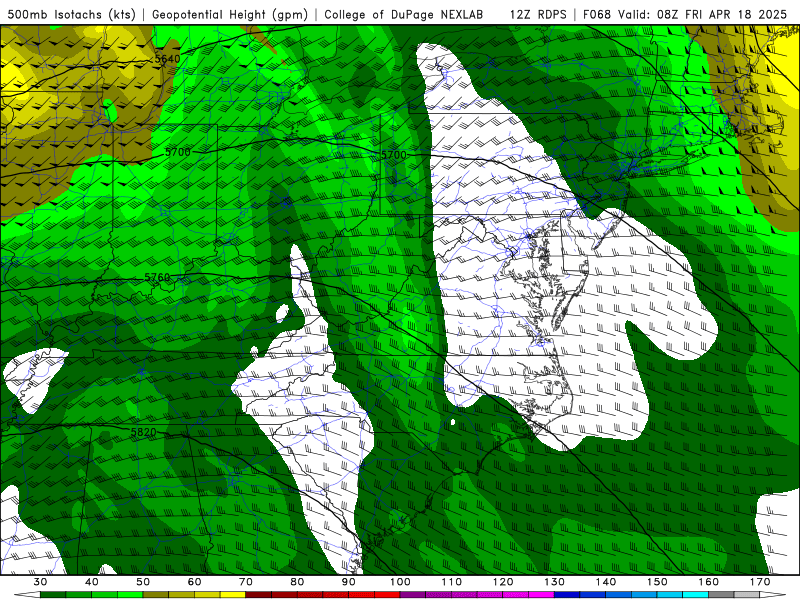Pick the bright yellow swatch ending at 70
The height and width of the screenshot is (600, 800).
233,595
